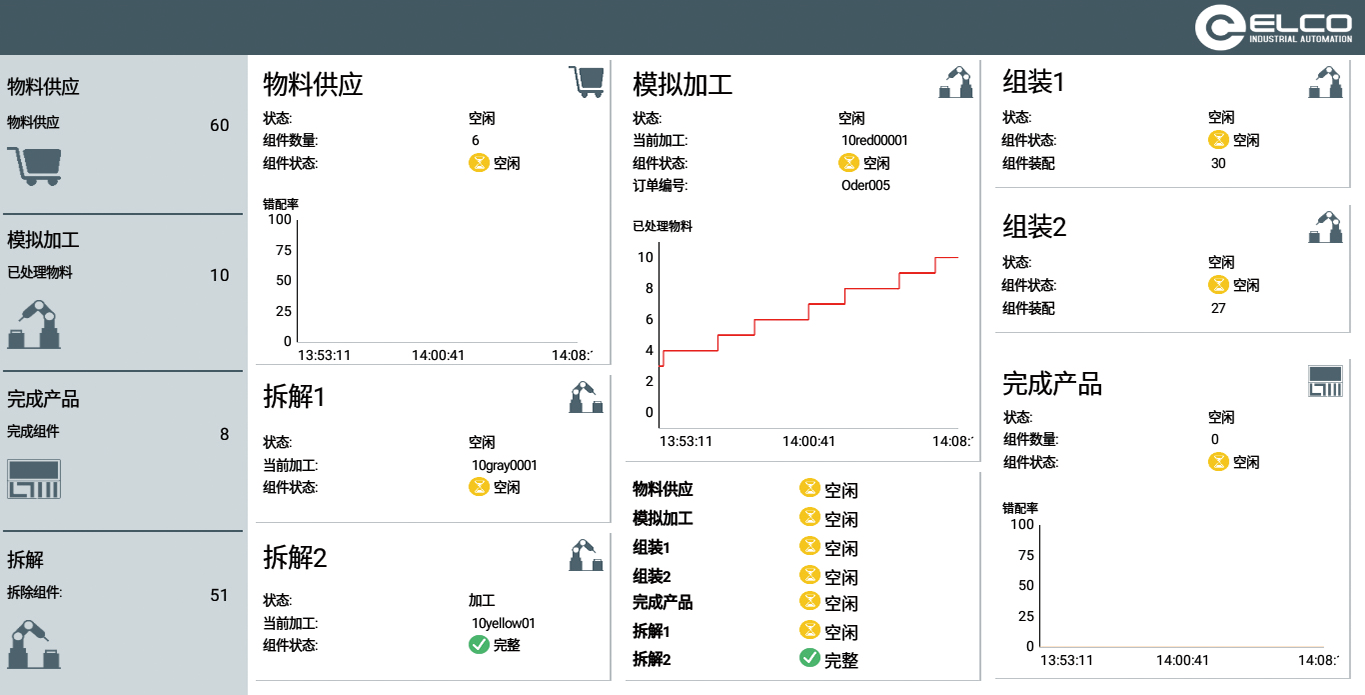The image size is (1365, 695).
Task: Click cart icon in 物料供应 panel header
Action: pyautogui.click(x=586, y=82)
